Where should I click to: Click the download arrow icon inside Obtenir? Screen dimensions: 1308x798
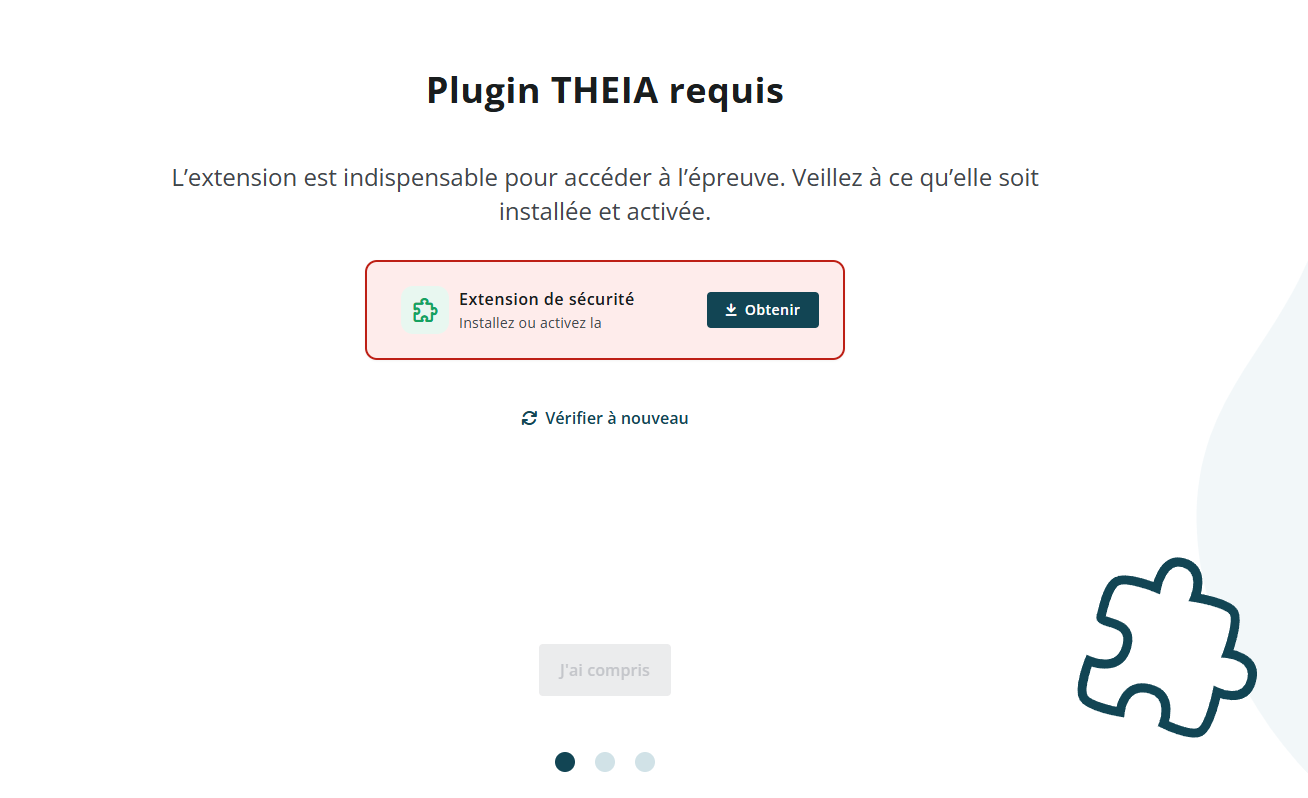point(731,310)
